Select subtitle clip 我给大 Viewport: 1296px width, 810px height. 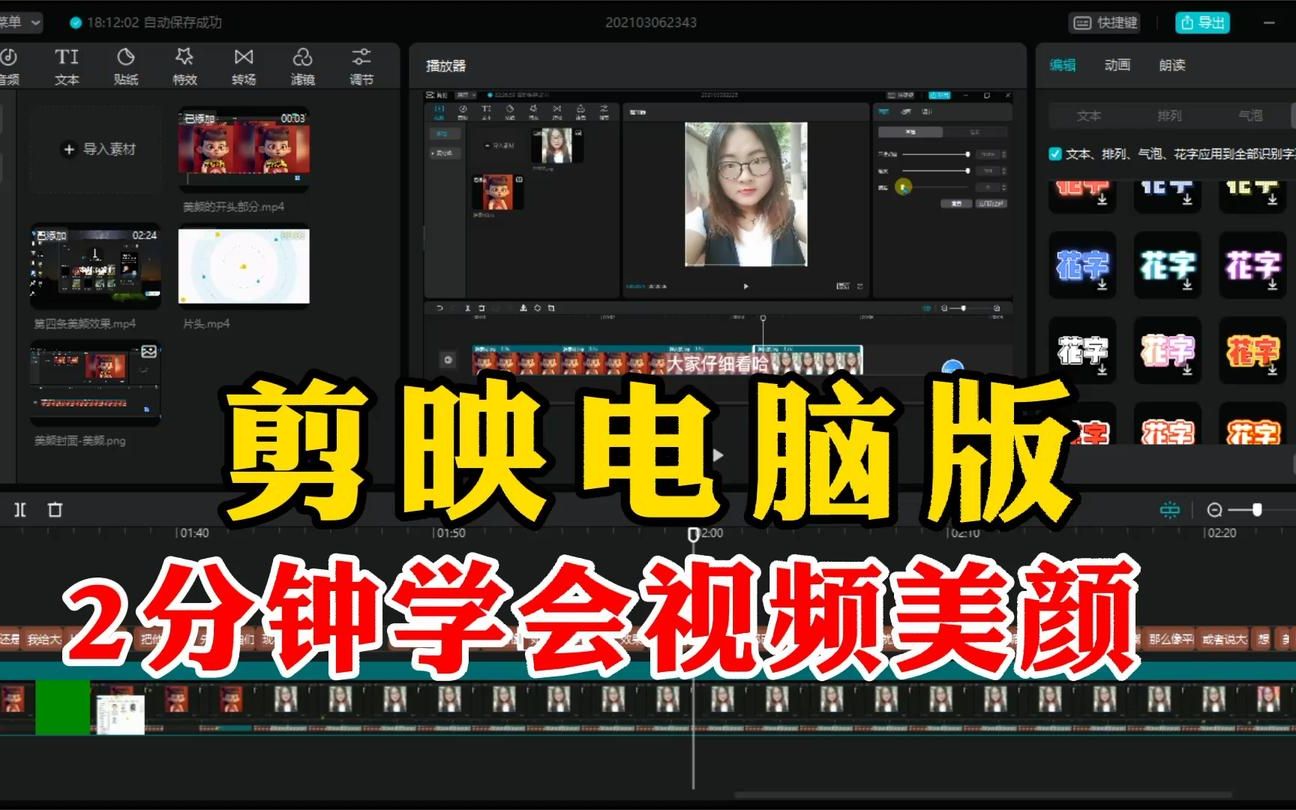click(43, 639)
